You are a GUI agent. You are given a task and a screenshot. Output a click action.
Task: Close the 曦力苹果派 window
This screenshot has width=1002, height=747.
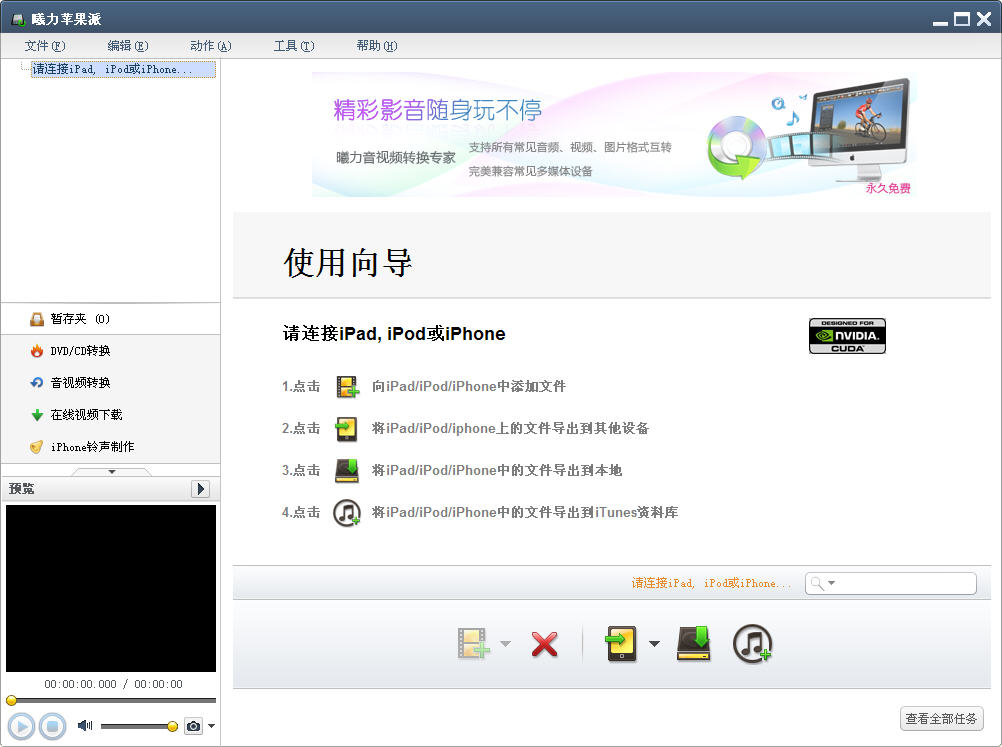[984, 19]
